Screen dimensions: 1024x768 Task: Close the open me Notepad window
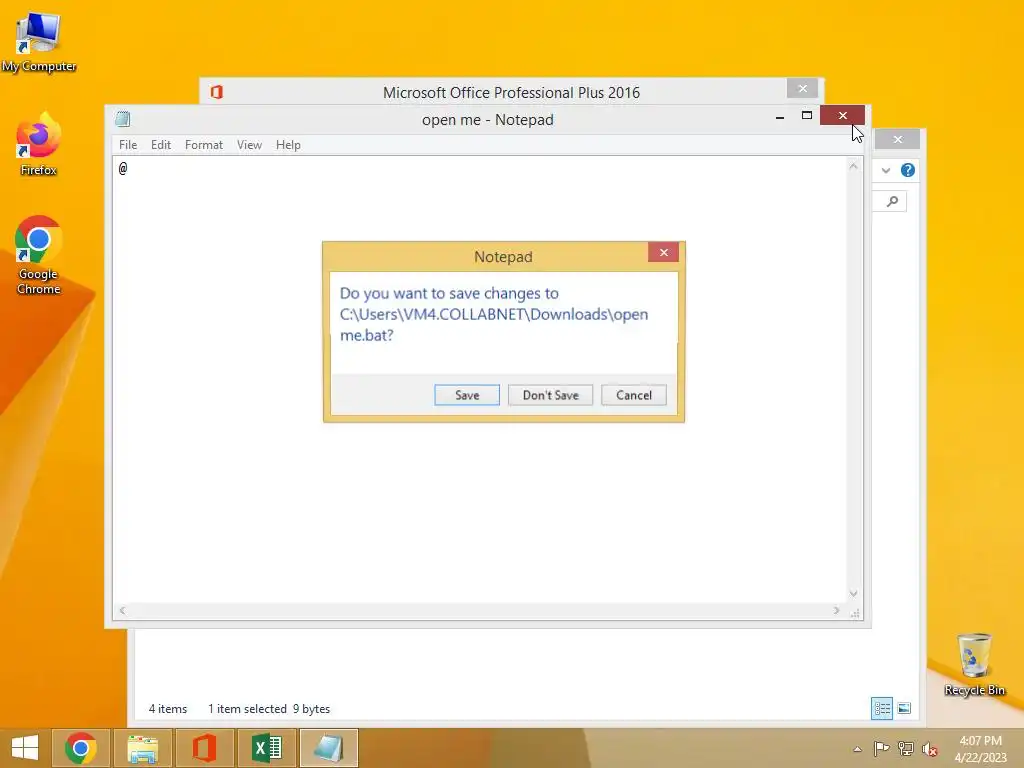pos(842,116)
